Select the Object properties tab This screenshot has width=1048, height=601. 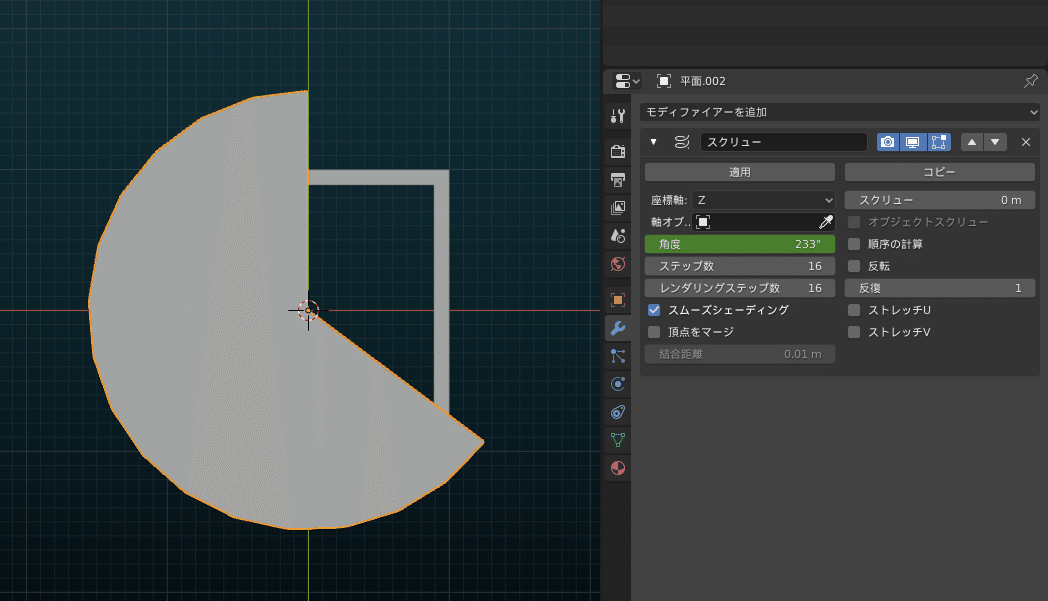(x=617, y=298)
